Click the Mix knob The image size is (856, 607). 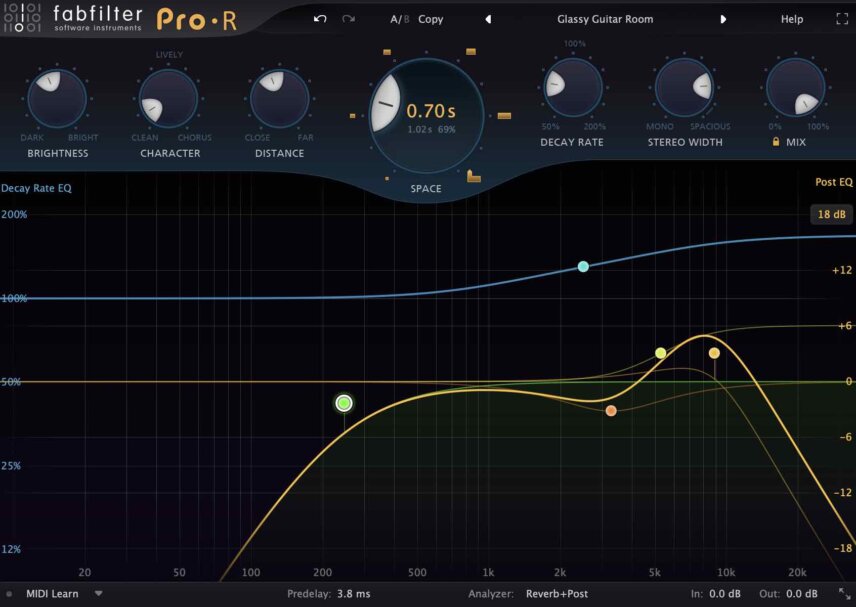pyautogui.click(x=795, y=87)
